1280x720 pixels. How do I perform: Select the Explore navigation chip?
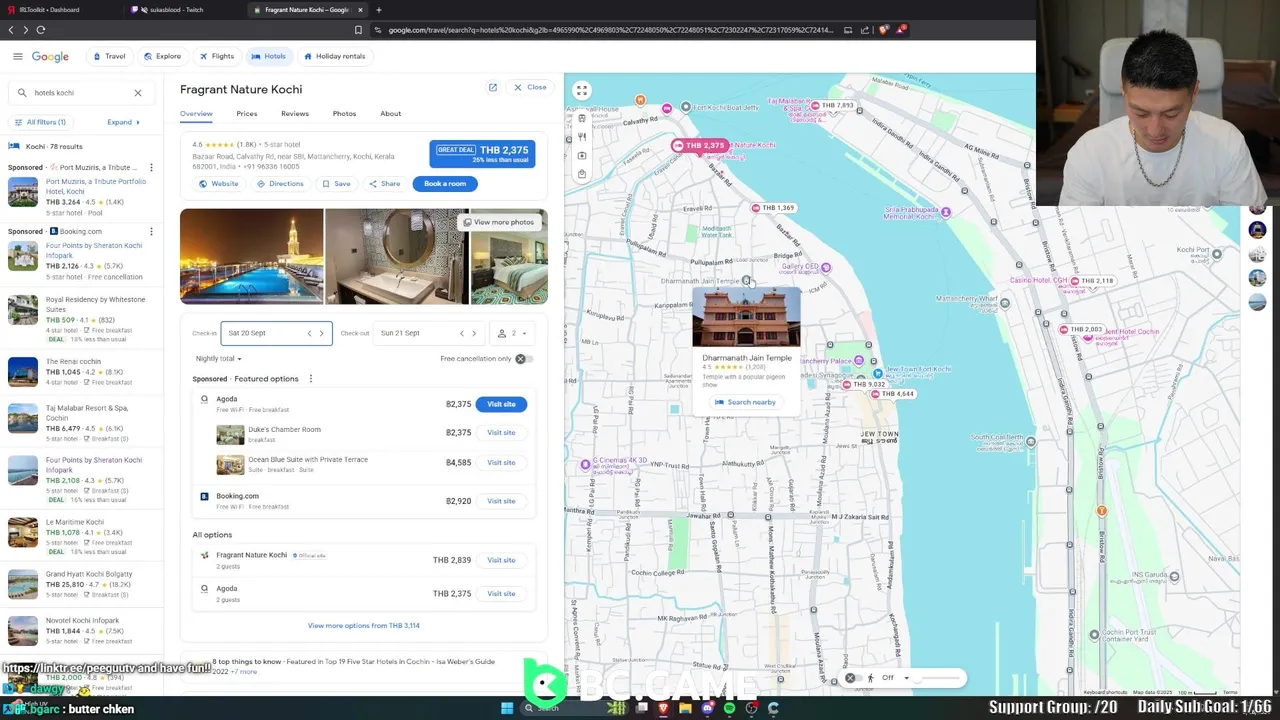click(x=162, y=56)
